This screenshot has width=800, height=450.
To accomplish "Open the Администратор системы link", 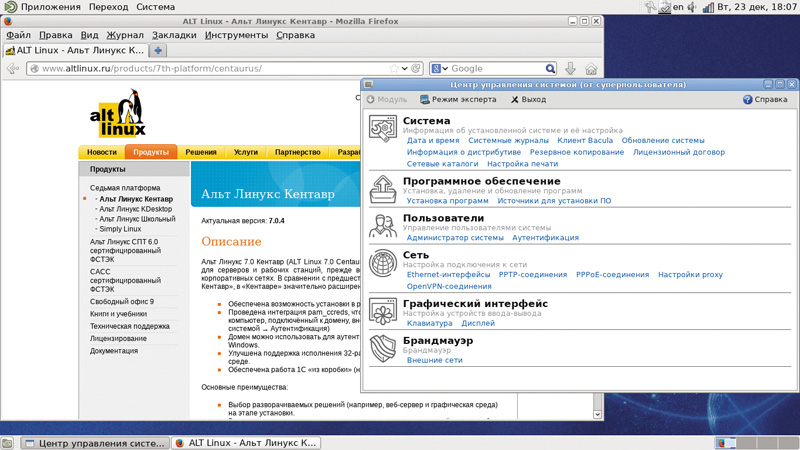I will 455,237.
